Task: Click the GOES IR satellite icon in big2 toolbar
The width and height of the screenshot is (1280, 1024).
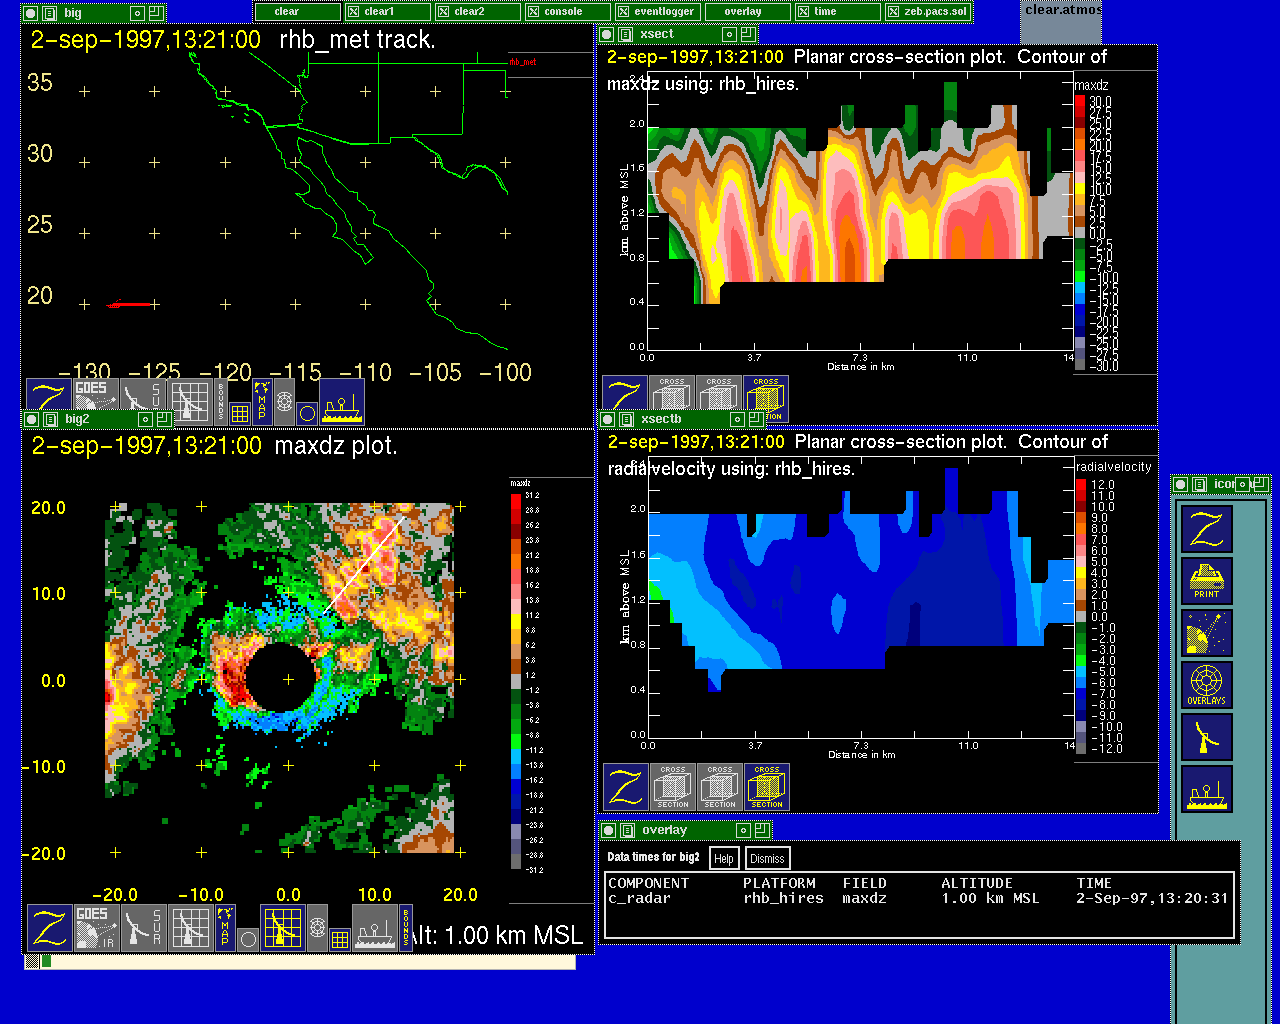Action: (96, 927)
